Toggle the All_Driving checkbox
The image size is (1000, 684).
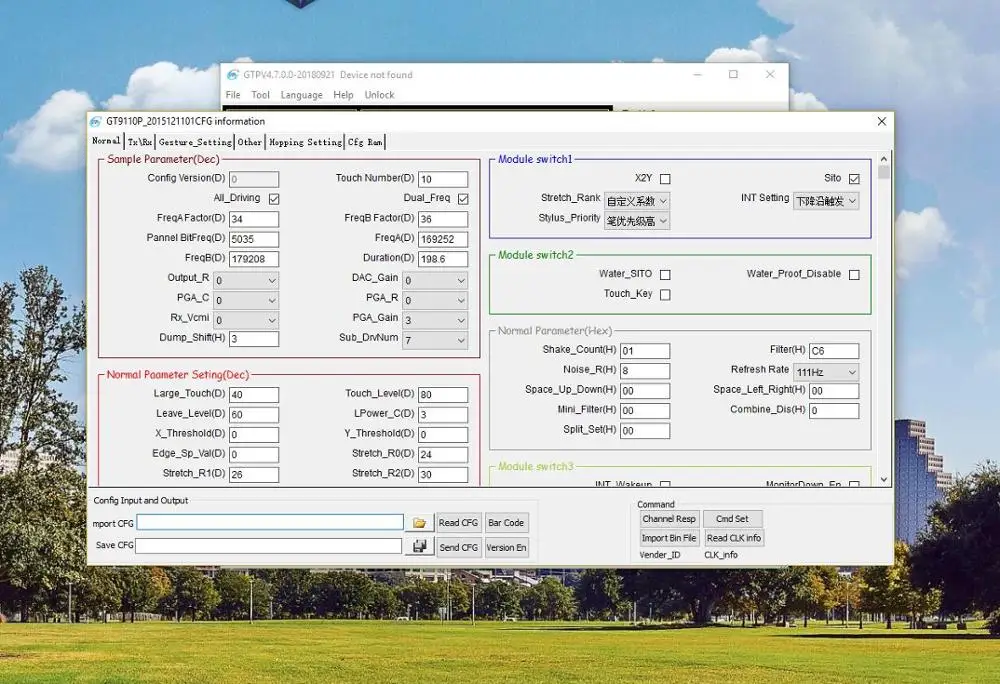tap(274, 199)
